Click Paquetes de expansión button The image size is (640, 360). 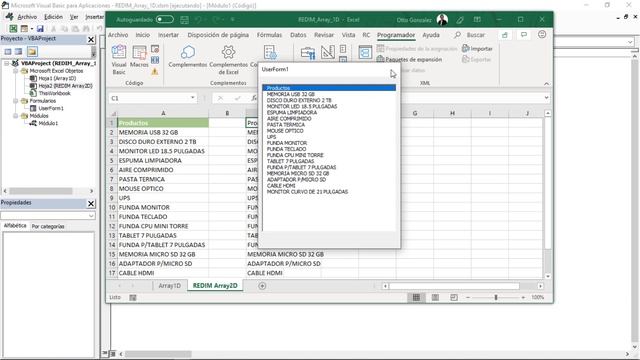tap(409, 60)
